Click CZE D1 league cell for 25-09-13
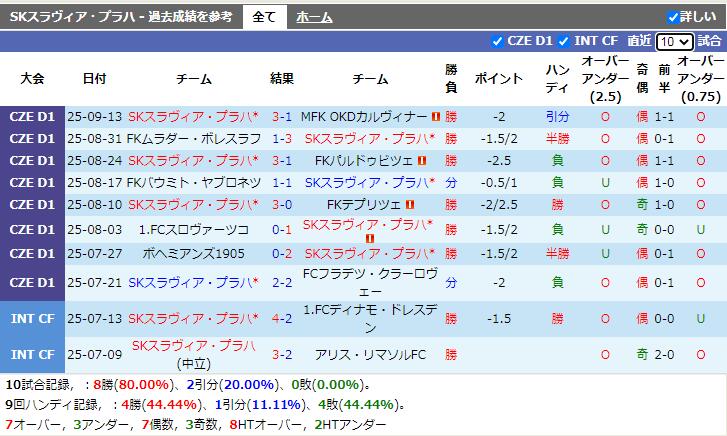 pyautogui.click(x=32, y=116)
